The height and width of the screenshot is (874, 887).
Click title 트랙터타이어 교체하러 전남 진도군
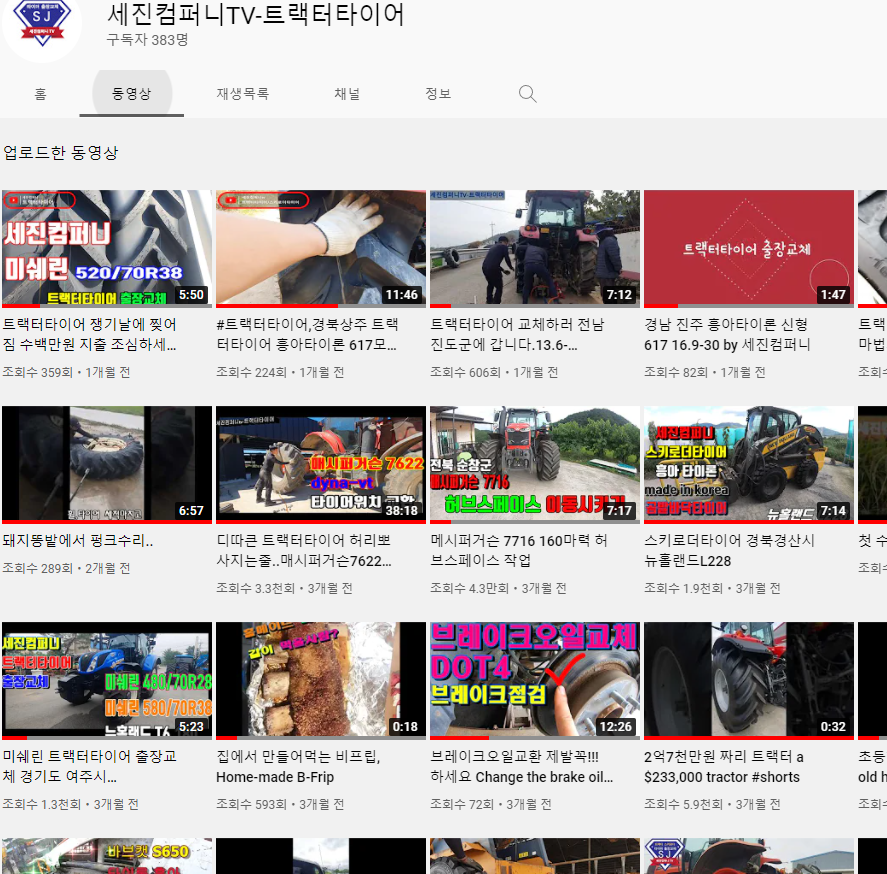[x=517, y=334]
